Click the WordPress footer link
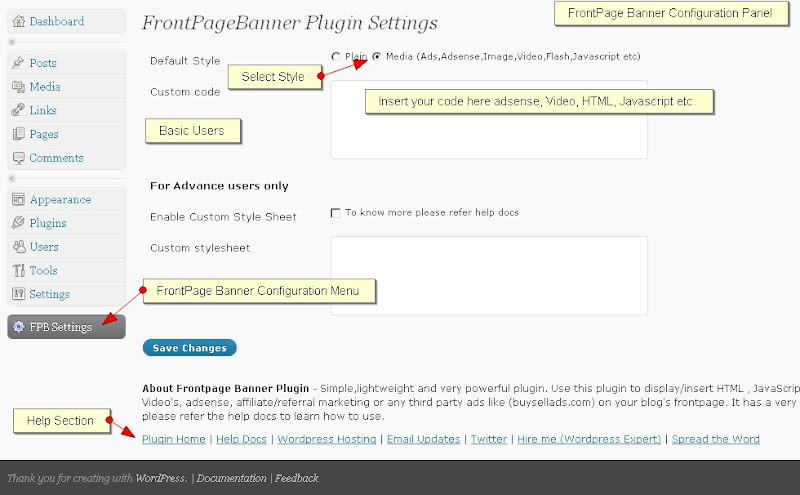The height and width of the screenshot is (495, 800). click(161, 478)
